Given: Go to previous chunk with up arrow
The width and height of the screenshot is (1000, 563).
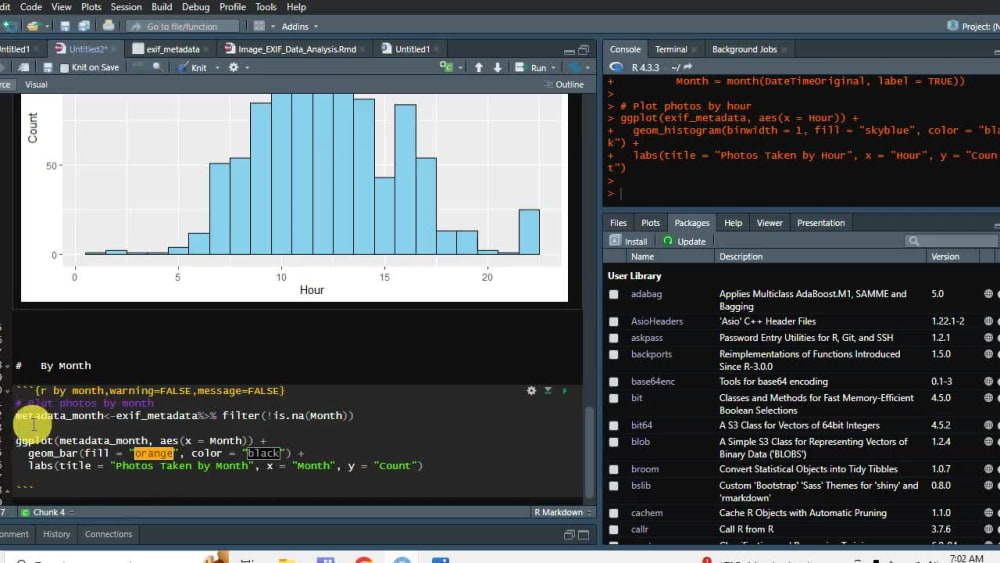Looking at the screenshot, I should click(478, 67).
